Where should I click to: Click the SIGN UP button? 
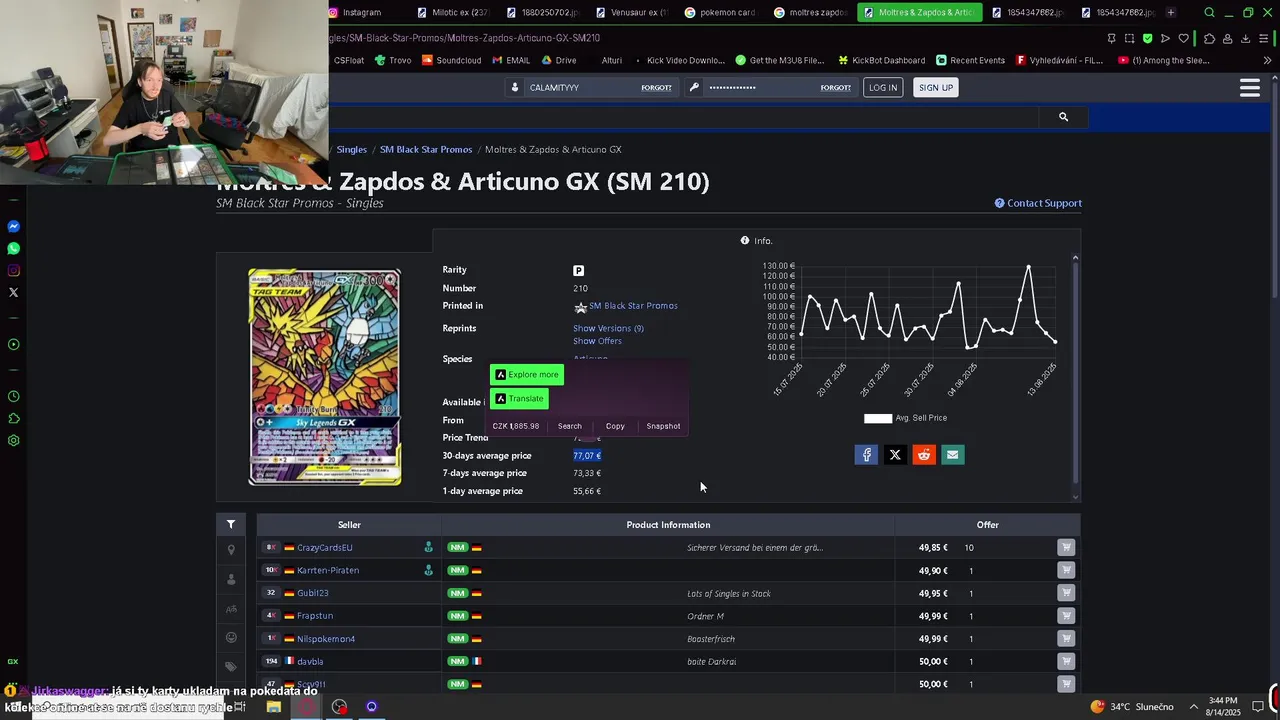point(936,88)
